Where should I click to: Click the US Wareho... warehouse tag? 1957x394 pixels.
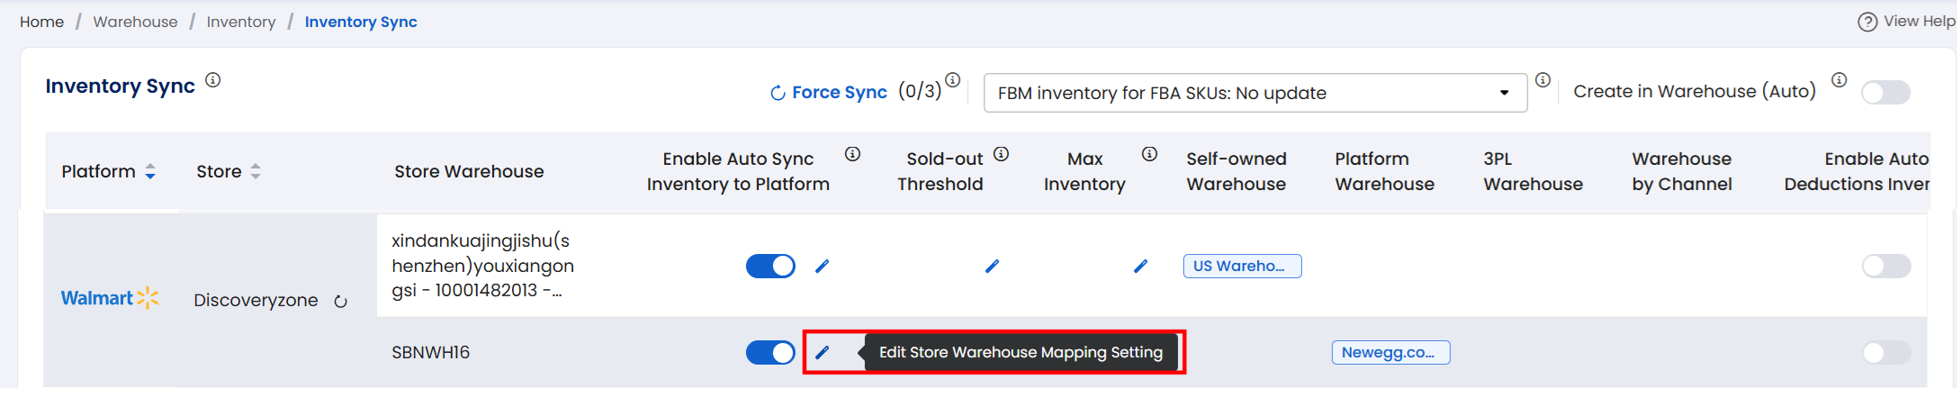1242,266
